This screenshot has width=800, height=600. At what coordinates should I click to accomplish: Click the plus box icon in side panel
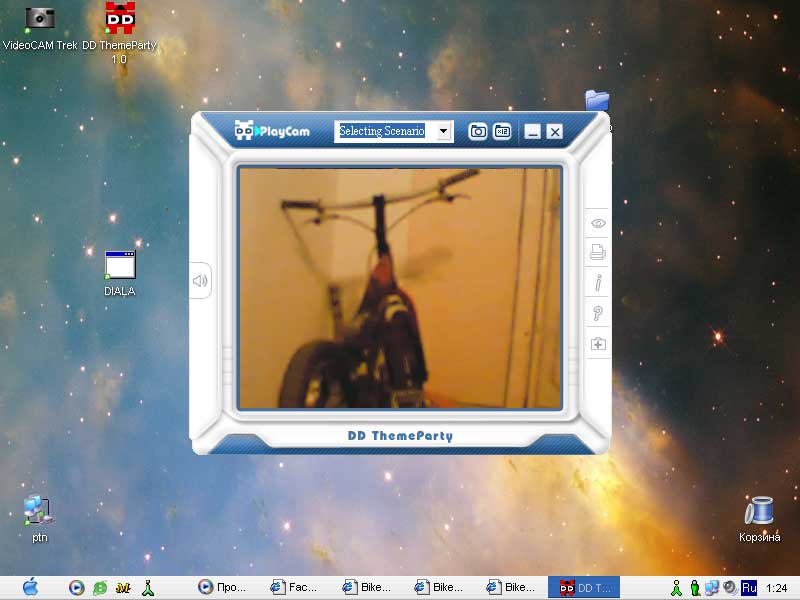tap(598, 344)
